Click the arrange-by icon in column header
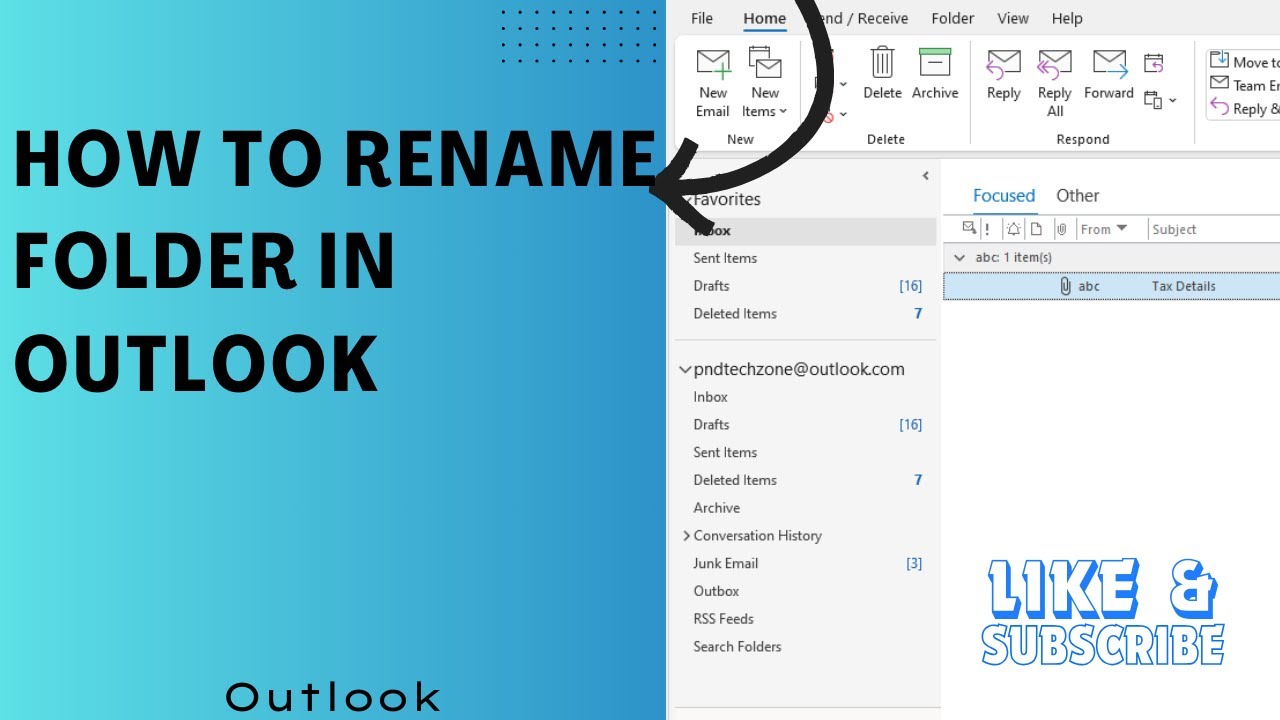 click(968, 229)
